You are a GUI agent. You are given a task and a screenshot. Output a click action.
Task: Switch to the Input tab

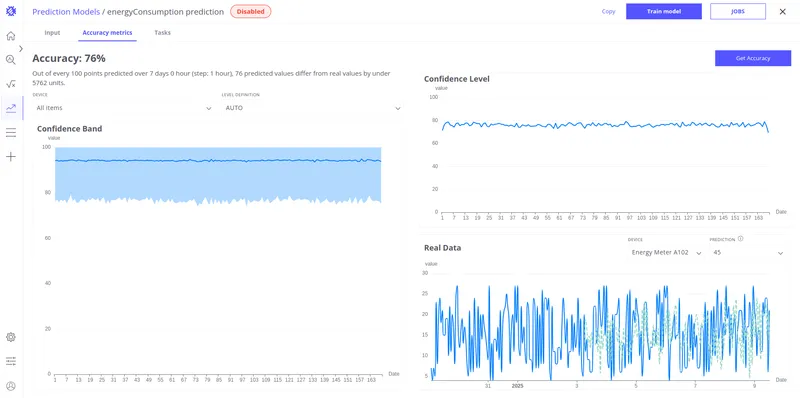pyautogui.click(x=52, y=33)
